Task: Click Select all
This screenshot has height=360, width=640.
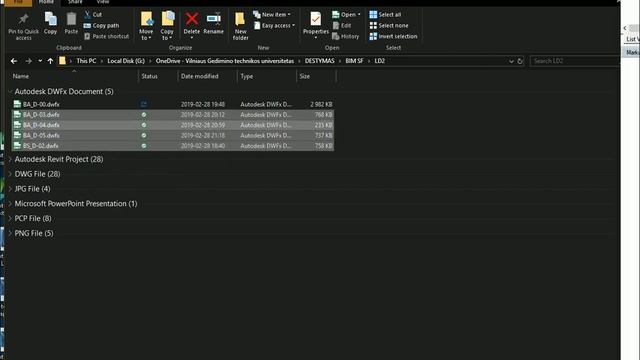Action: tap(385, 15)
